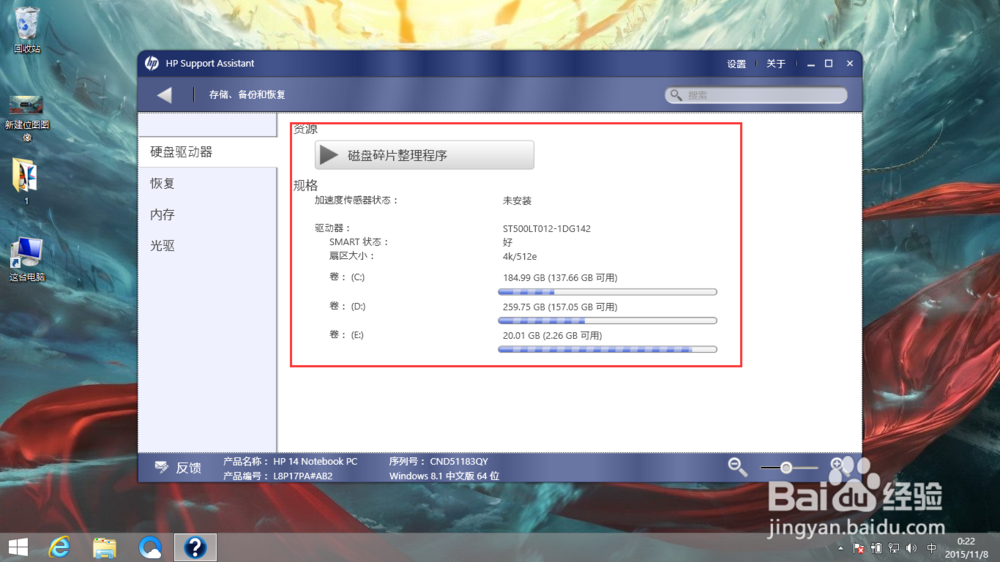Launch the 磁盘碎片整理程序 button
Viewport: 1000px width, 562px height.
pyautogui.click(x=424, y=155)
